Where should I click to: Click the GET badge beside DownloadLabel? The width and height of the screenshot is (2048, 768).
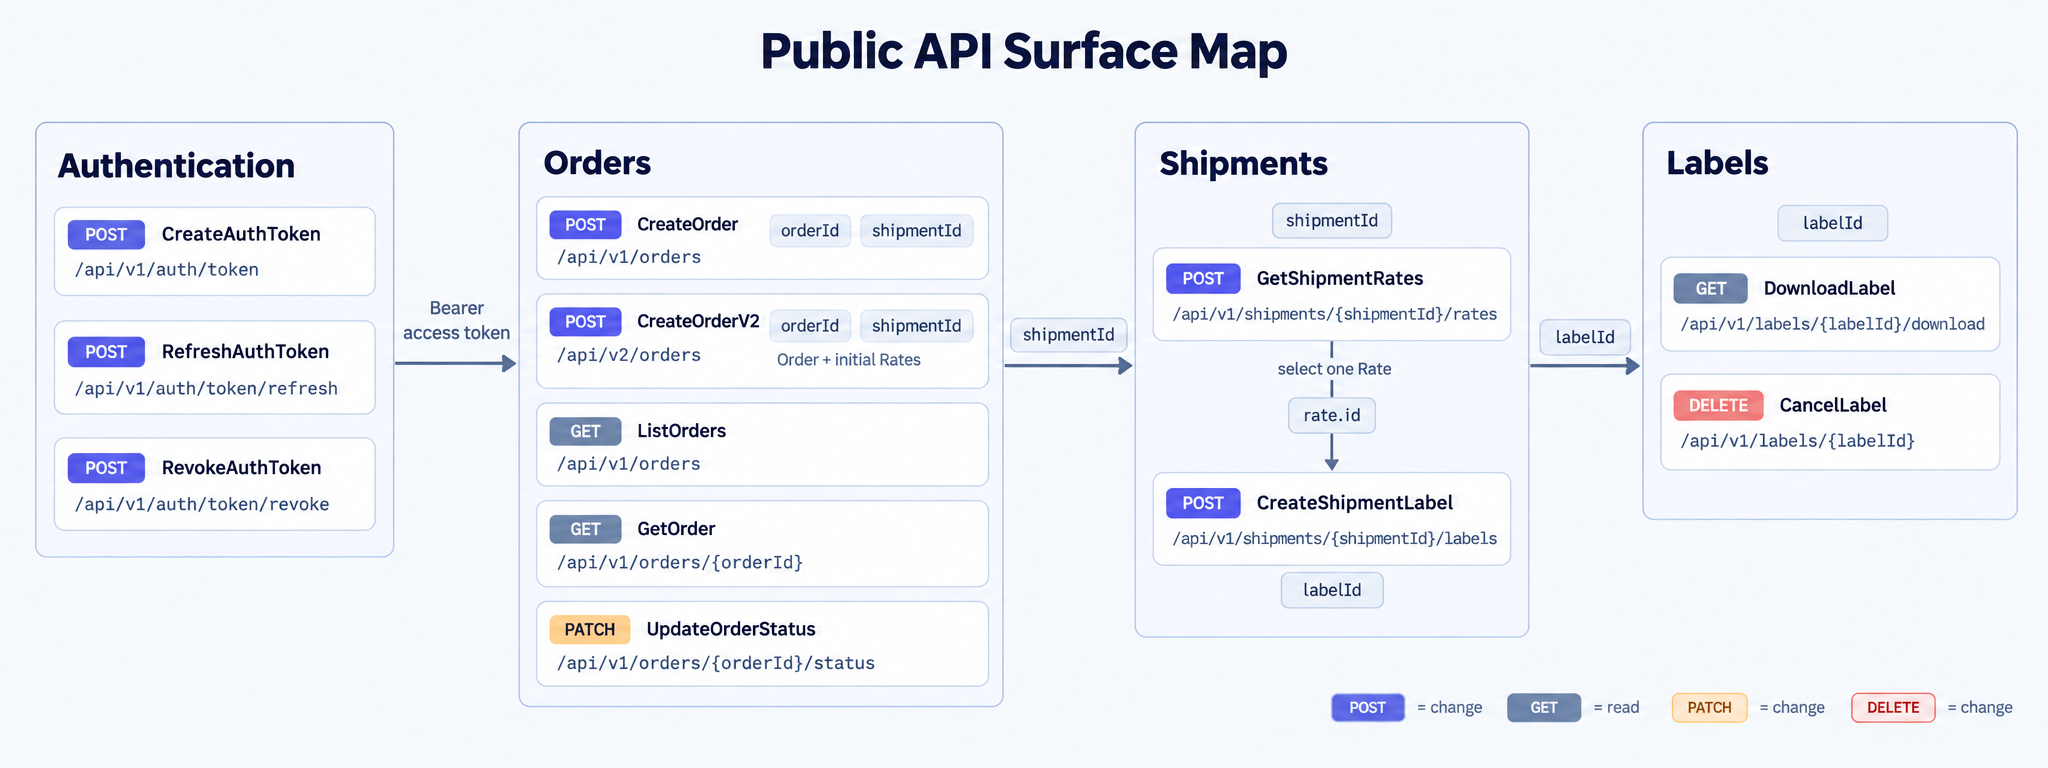point(1711,289)
